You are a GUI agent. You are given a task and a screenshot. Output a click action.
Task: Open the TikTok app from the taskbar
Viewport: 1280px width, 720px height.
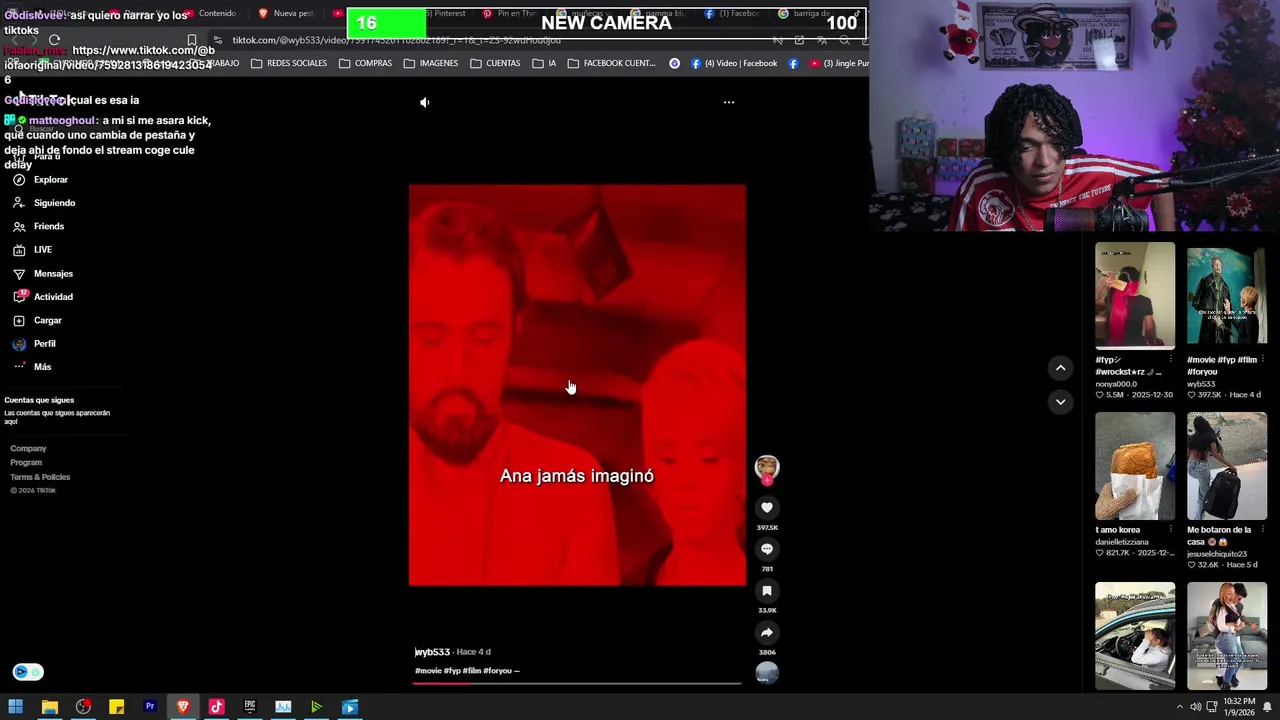click(x=216, y=707)
